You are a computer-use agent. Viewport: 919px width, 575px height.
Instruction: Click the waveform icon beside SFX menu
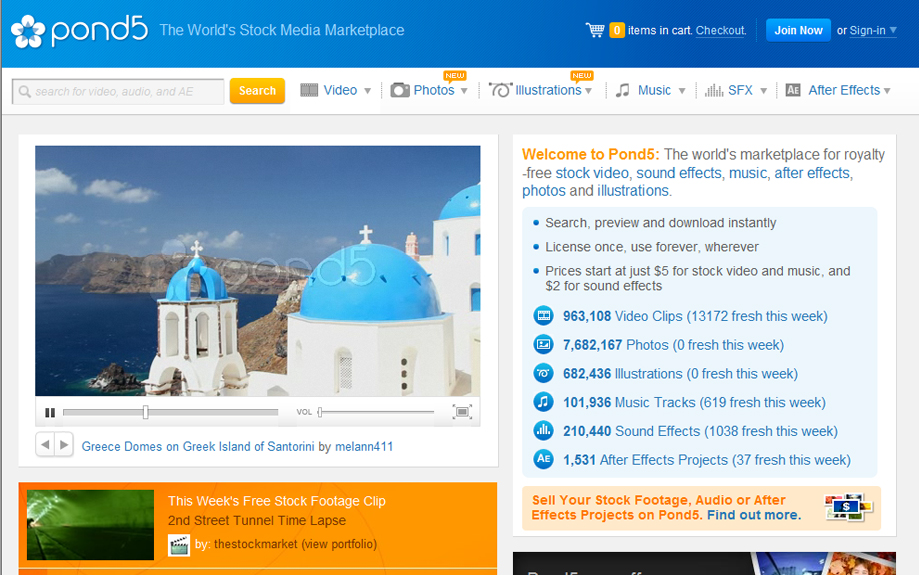tap(713, 90)
